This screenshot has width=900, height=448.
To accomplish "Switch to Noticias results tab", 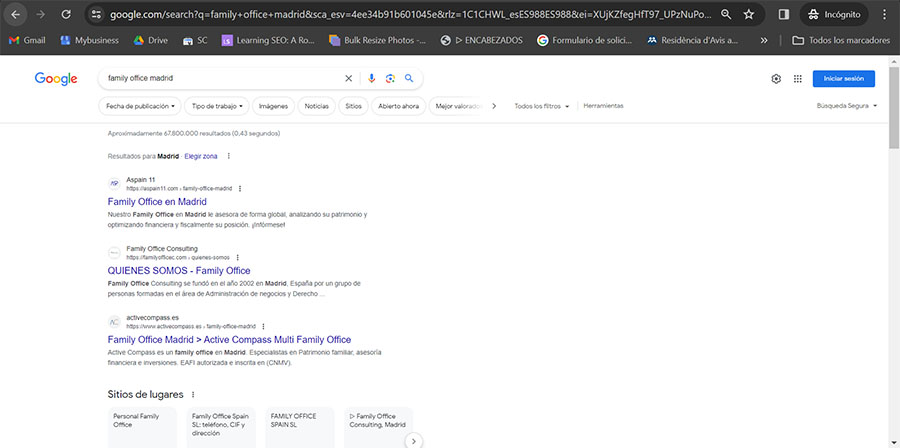I will click(x=317, y=106).
